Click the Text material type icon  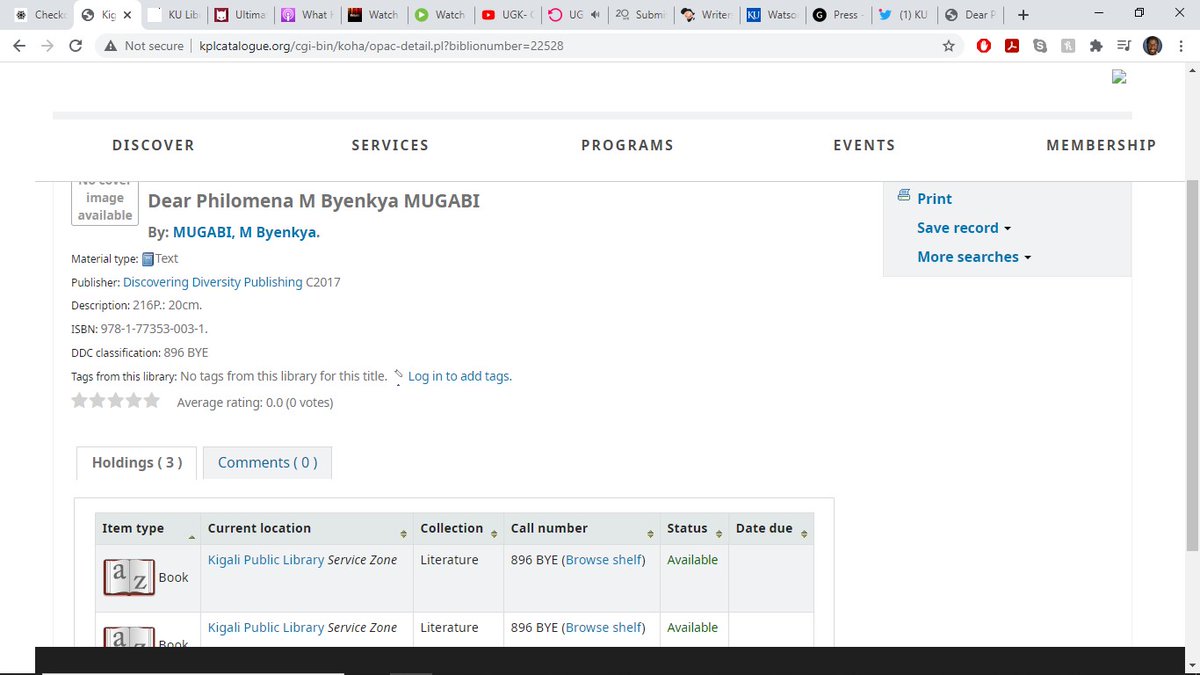148,259
